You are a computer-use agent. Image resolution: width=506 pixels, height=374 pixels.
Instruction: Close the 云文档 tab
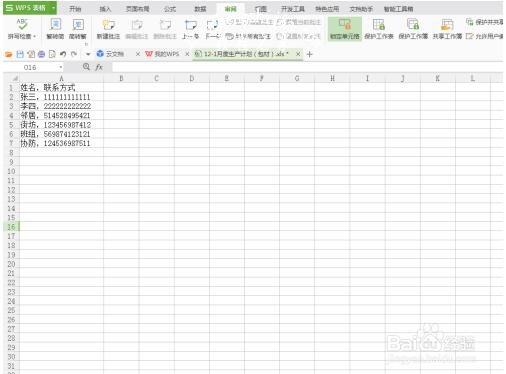pyautogui.click(x=138, y=54)
